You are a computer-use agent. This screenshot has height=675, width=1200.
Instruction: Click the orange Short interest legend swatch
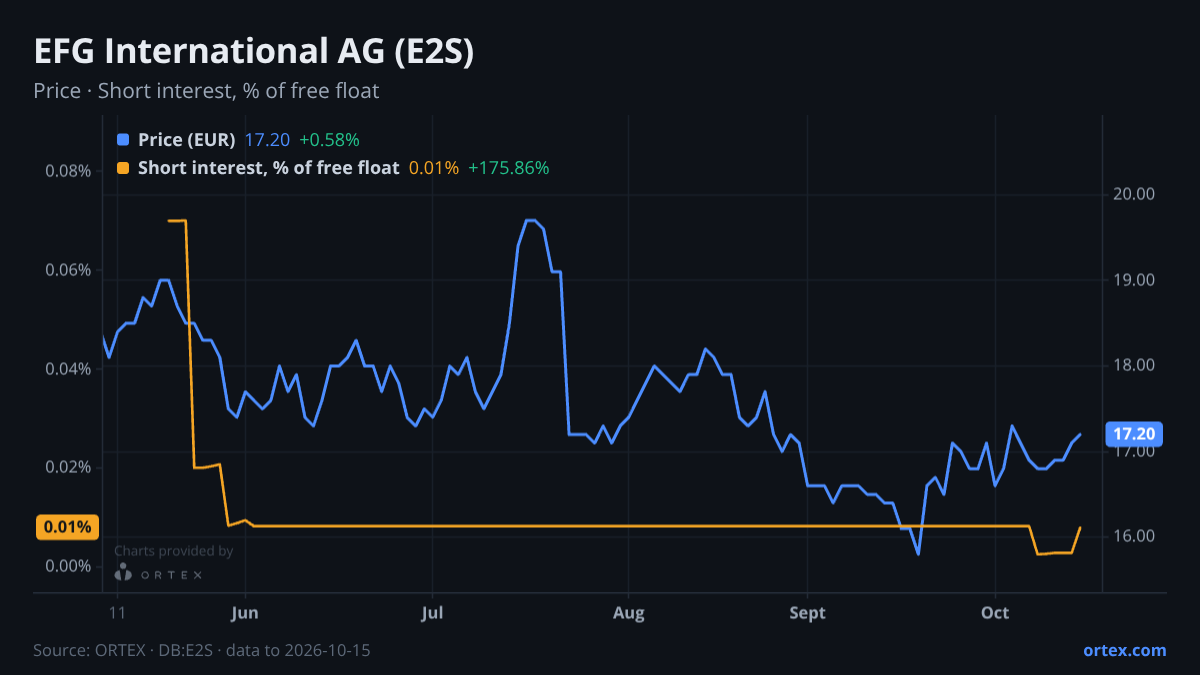(123, 168)
